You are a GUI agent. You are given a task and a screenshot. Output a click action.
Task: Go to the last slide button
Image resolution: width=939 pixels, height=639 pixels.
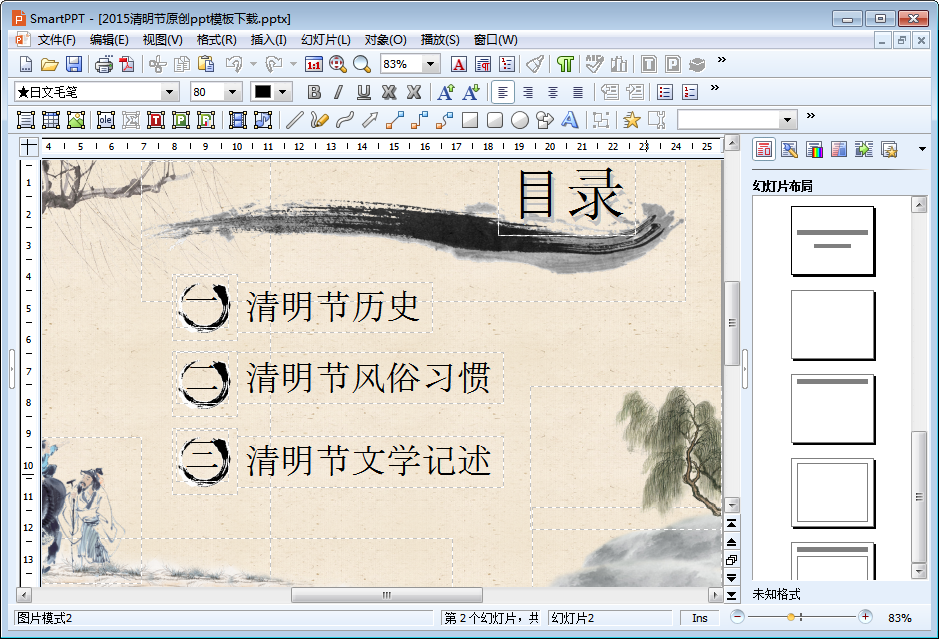[731, 595]
